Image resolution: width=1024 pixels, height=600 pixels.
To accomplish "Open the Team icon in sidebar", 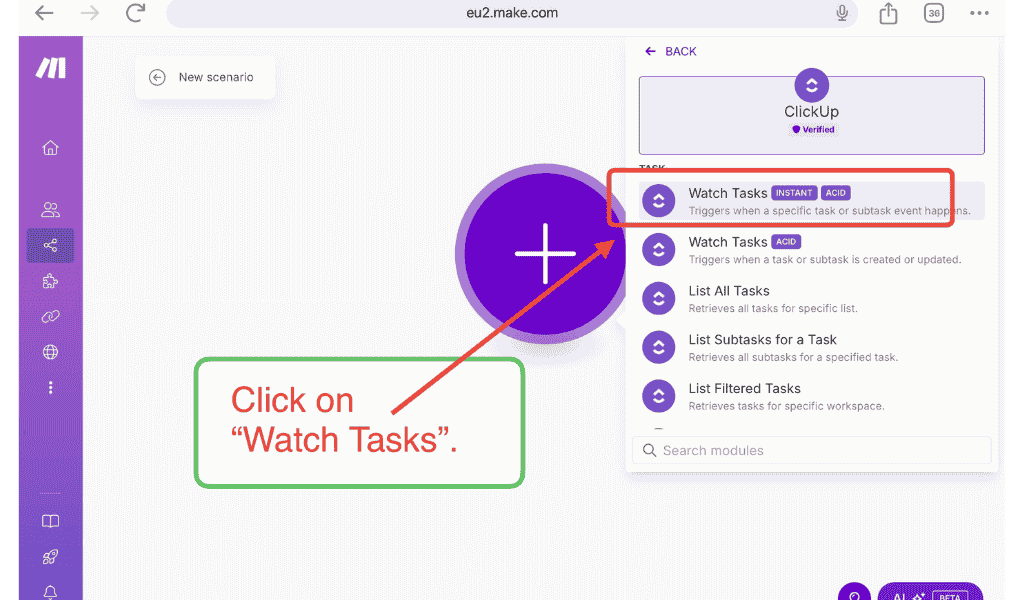I will coord(50,210).
